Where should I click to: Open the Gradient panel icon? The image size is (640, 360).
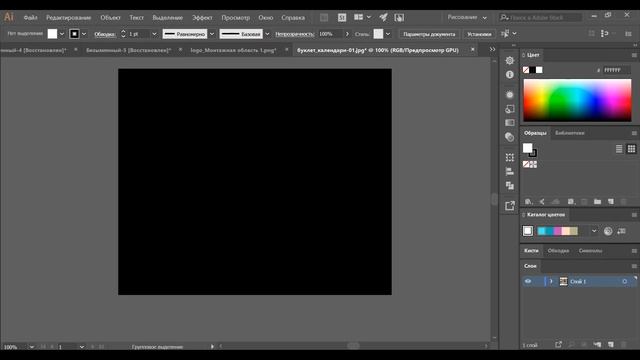pos(509,122)
